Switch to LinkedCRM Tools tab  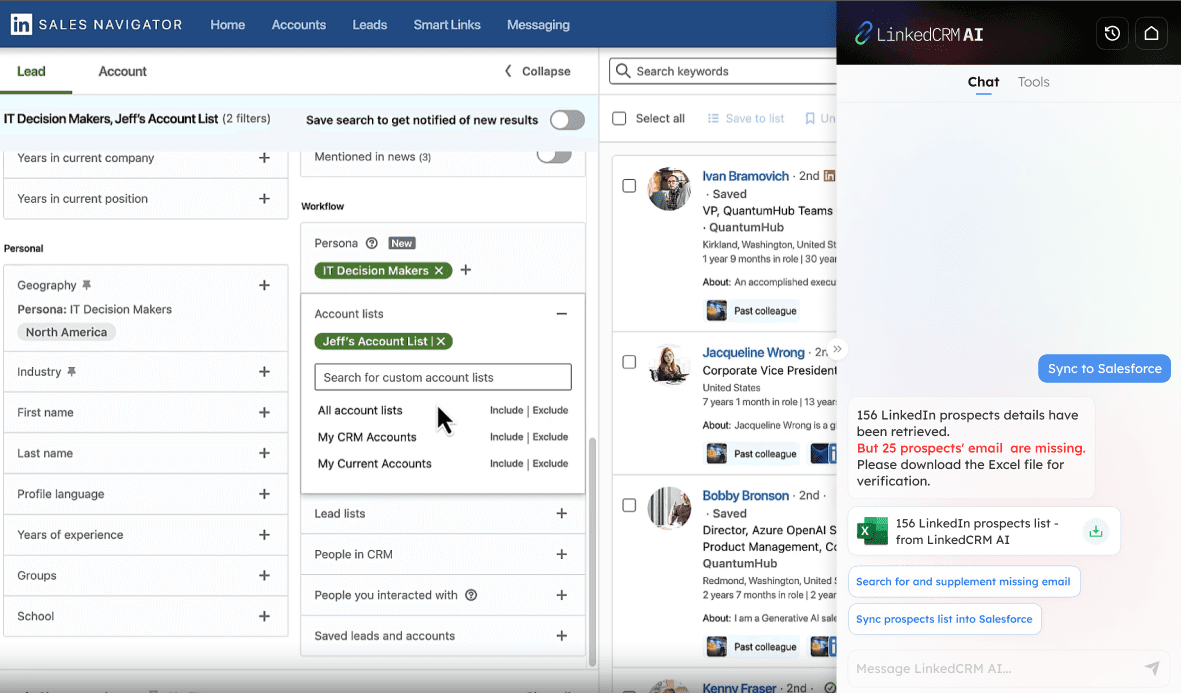pyautogui.click(x=1033, y=82)
